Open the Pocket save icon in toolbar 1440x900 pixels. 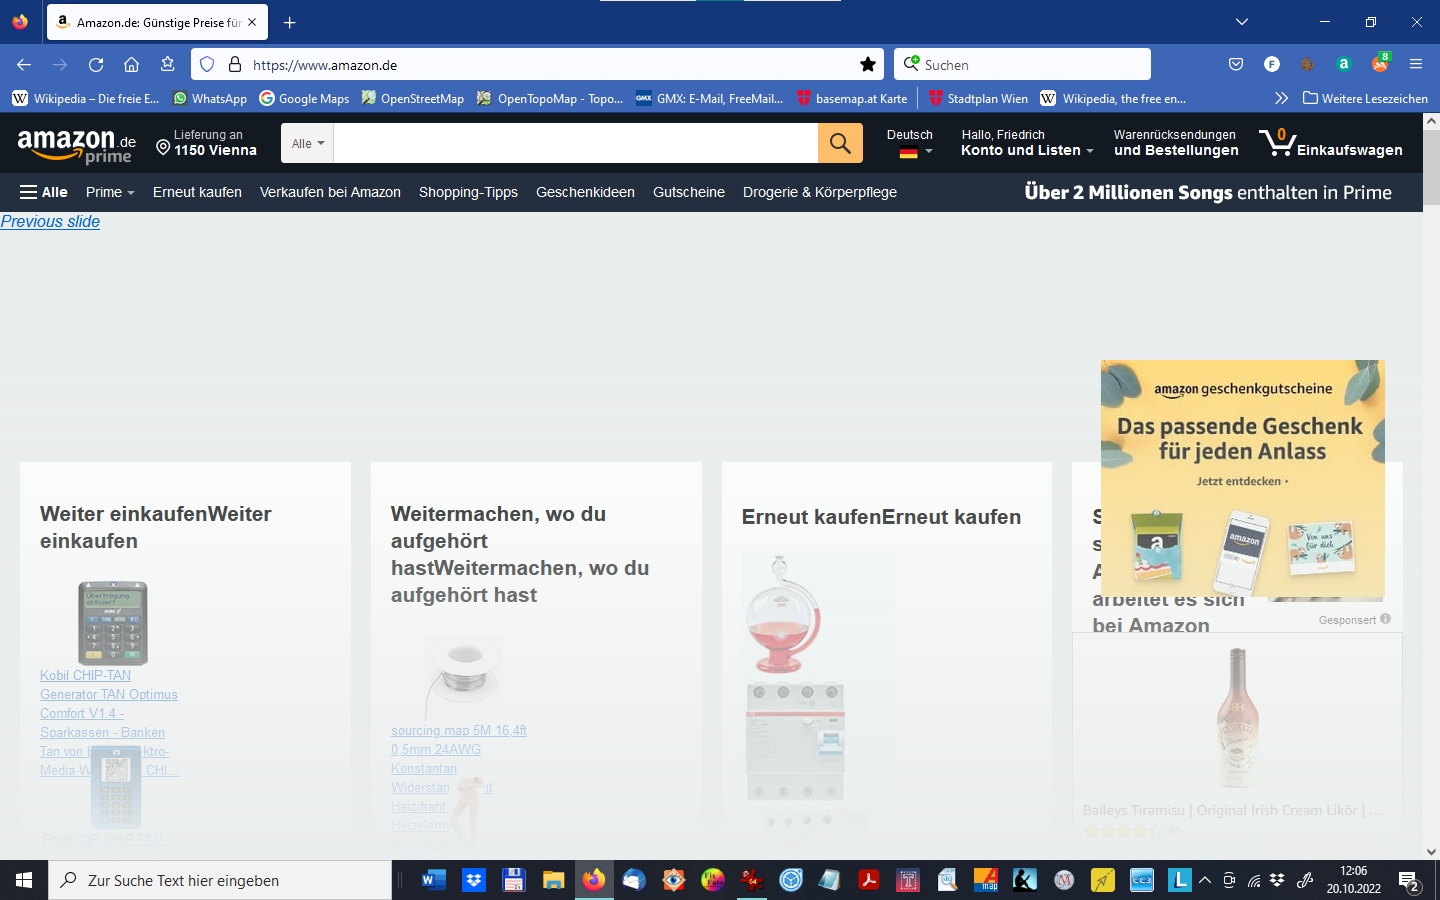point(1236,64)
